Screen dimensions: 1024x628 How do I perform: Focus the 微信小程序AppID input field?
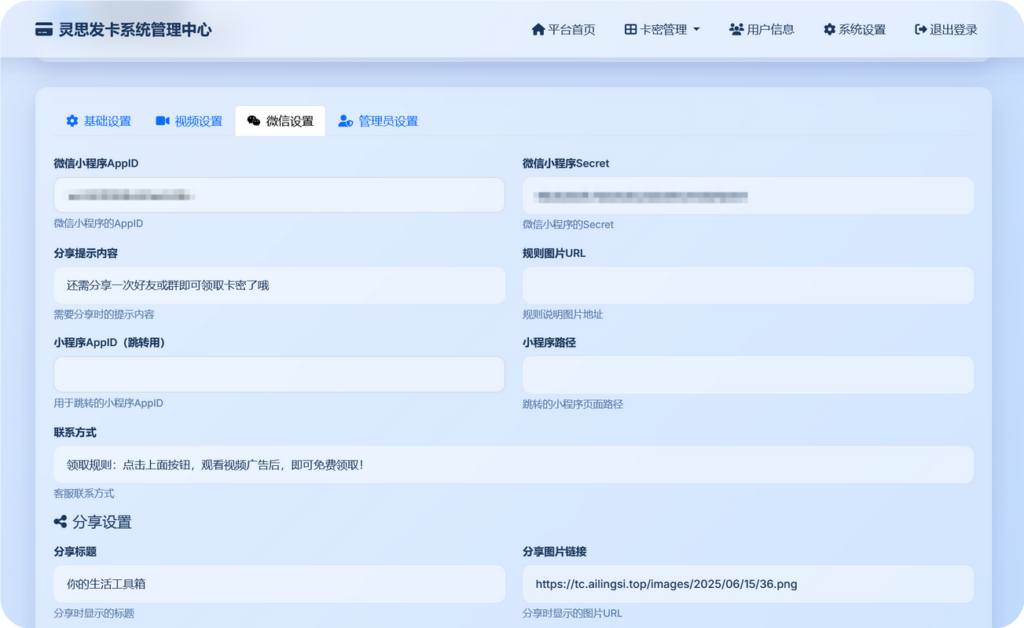click(279, 195)
